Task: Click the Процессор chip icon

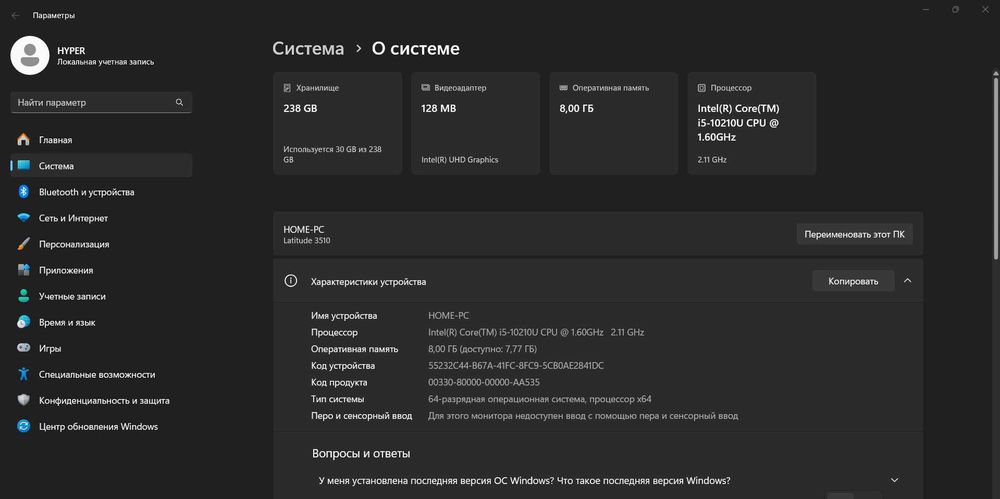Action: [702, 88]
